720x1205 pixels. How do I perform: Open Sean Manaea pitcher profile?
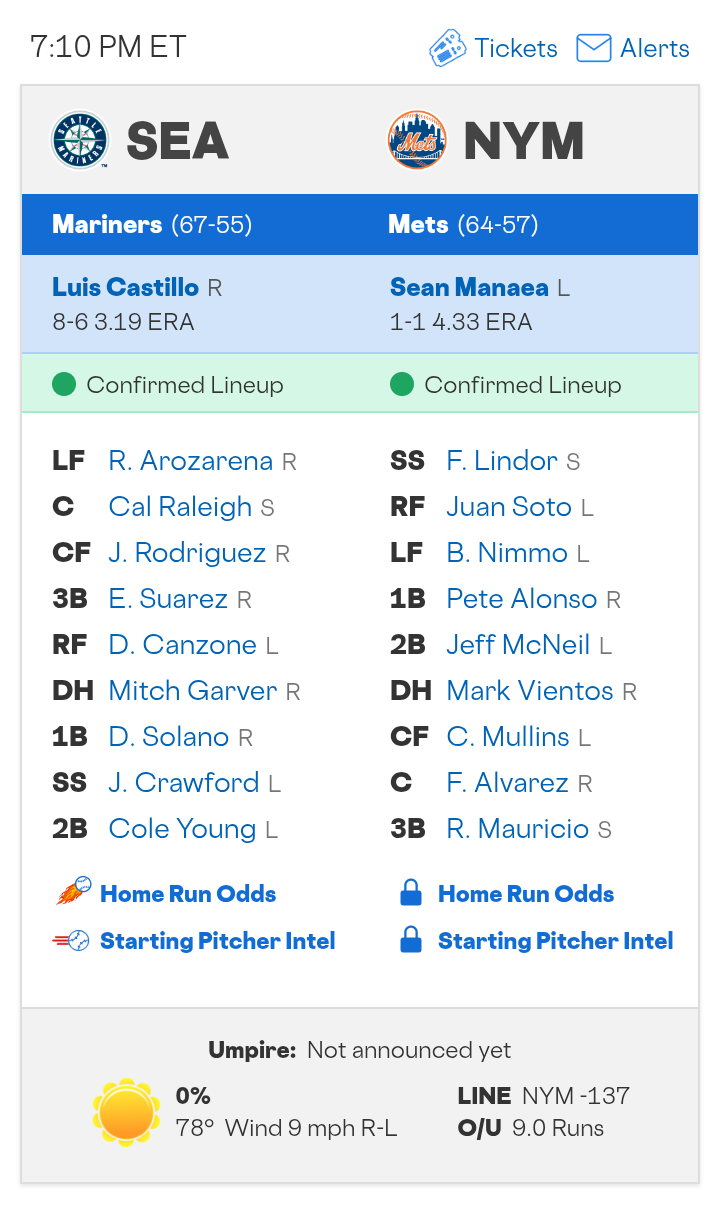469,288
